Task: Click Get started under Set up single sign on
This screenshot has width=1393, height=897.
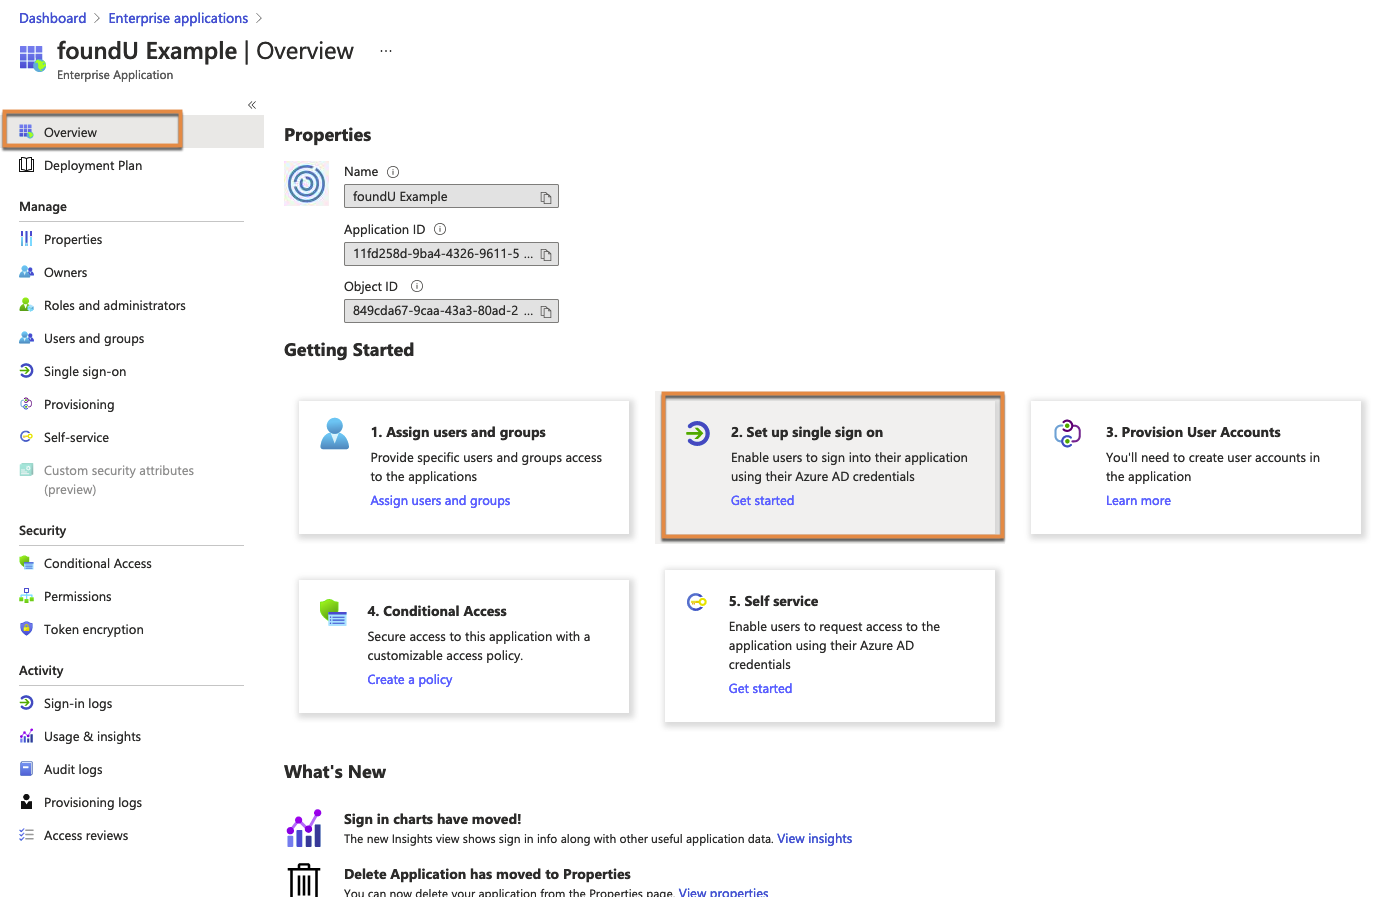Action: [x=762, y=501]
